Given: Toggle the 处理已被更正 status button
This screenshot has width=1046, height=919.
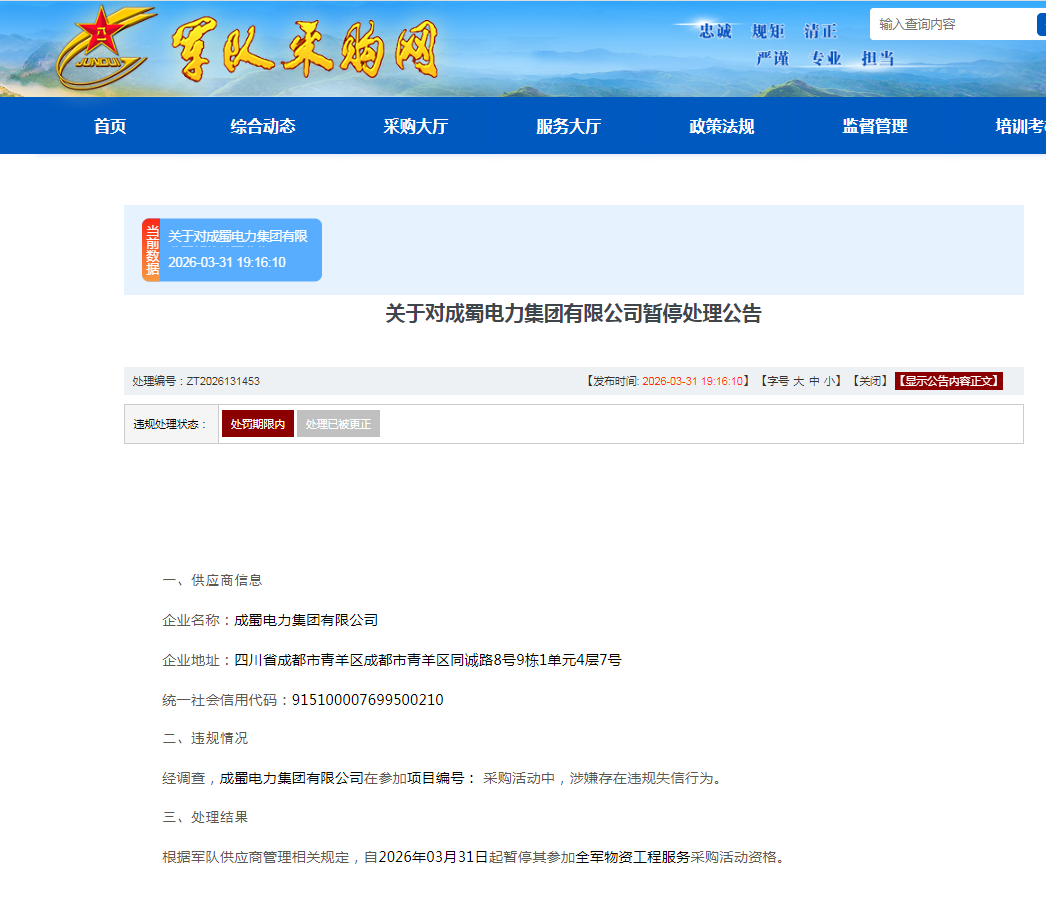Looking at the screenshot, I should pos(338,423).
